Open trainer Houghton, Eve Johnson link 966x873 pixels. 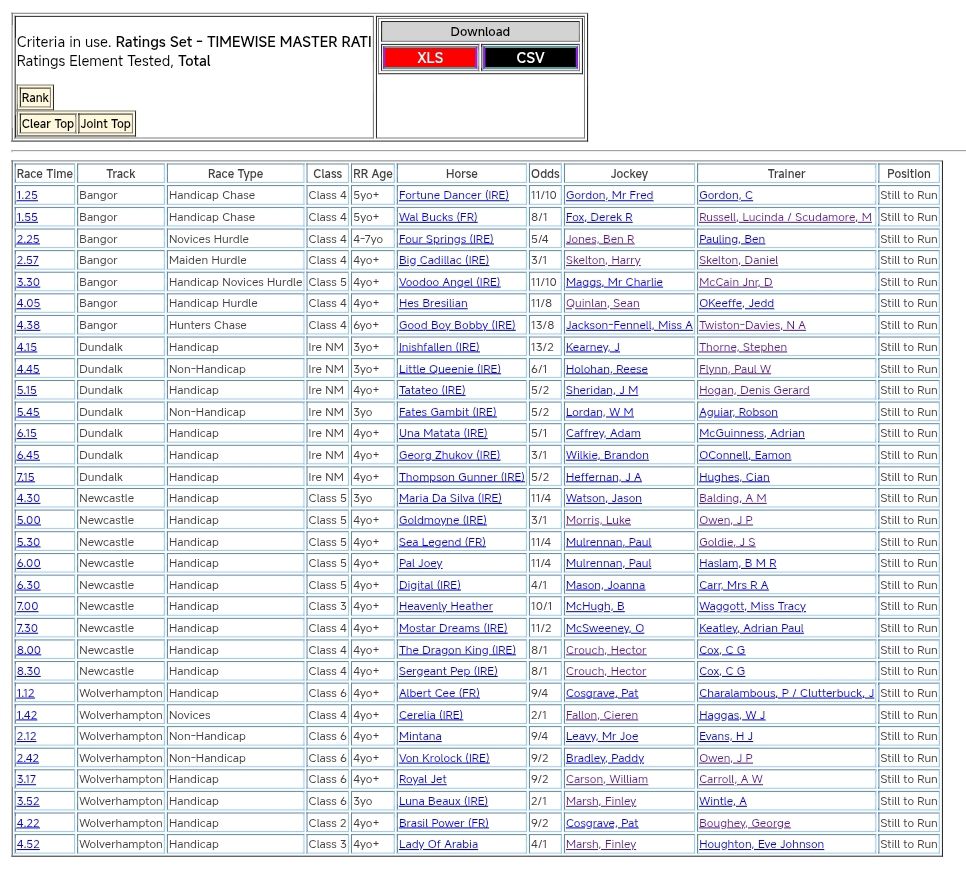coord(761,845)
